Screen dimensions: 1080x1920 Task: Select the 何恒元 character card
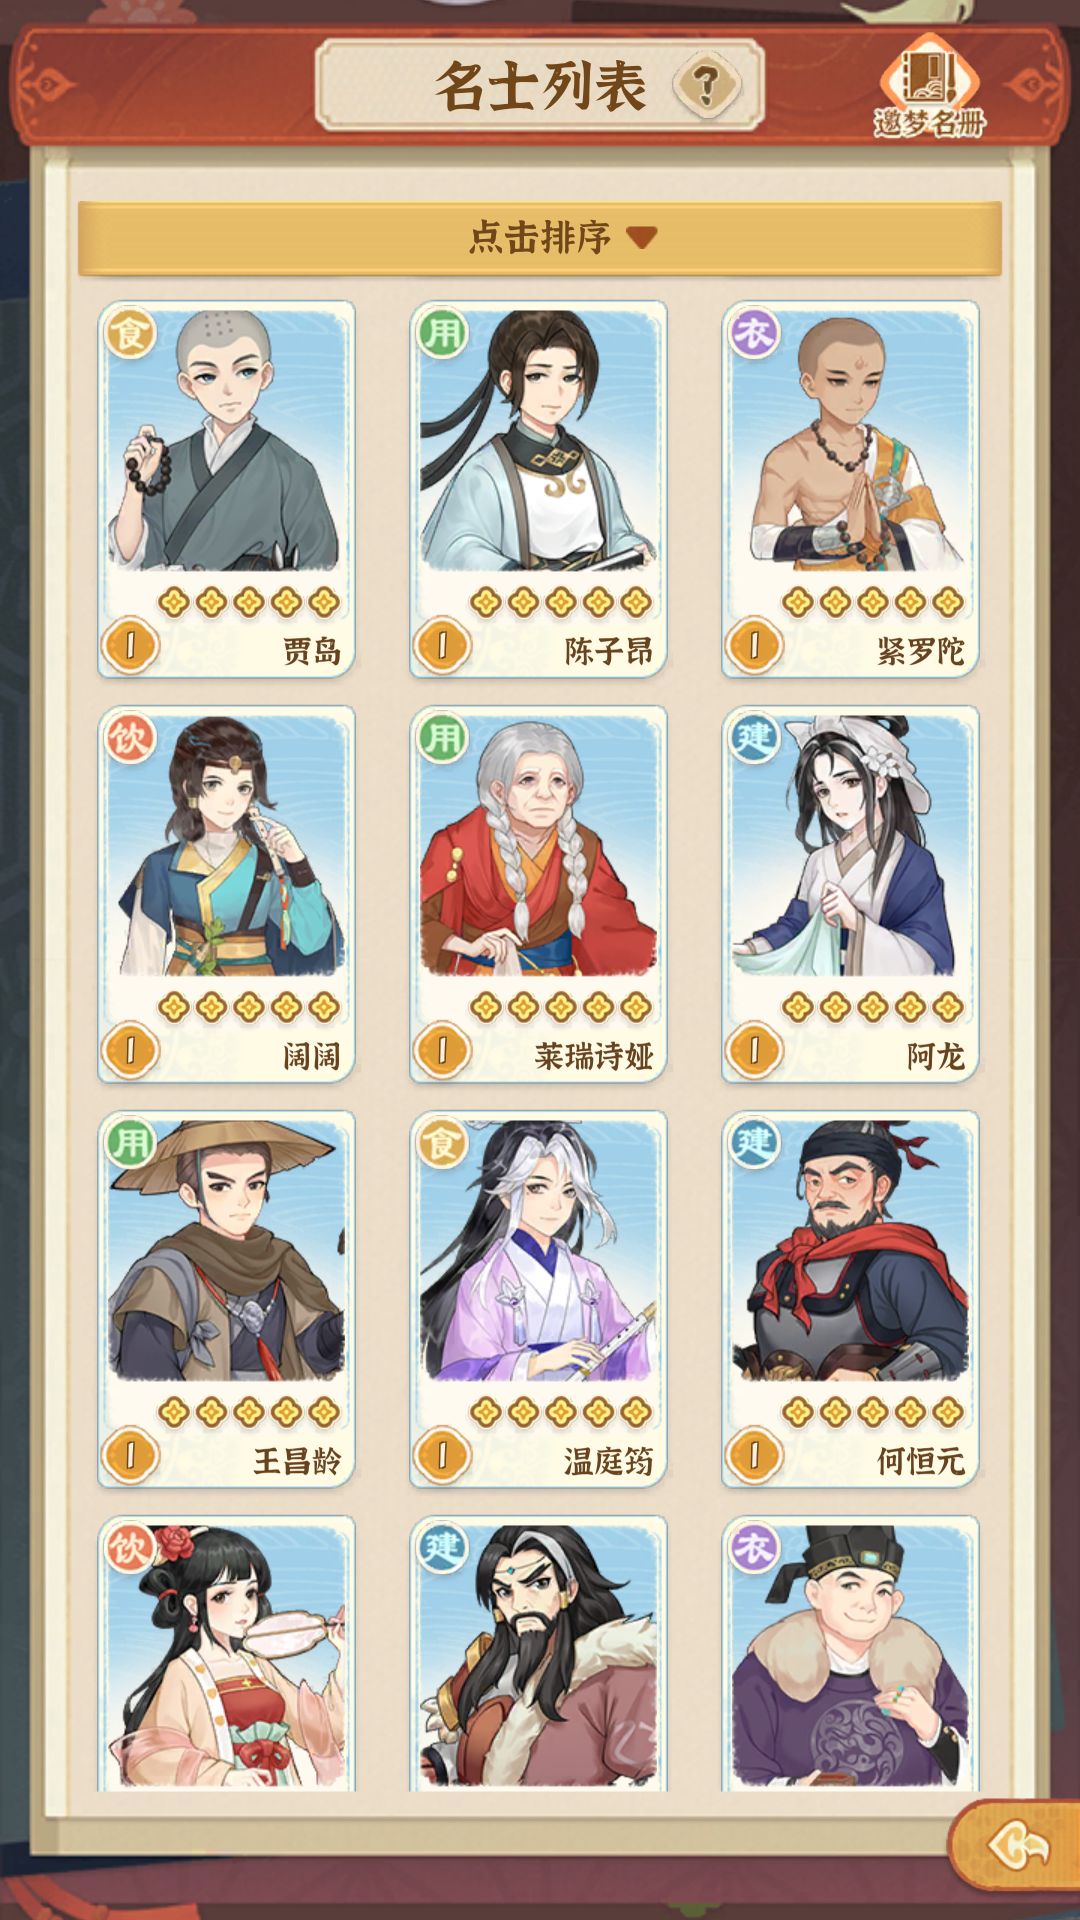[x=851, y=1299]
